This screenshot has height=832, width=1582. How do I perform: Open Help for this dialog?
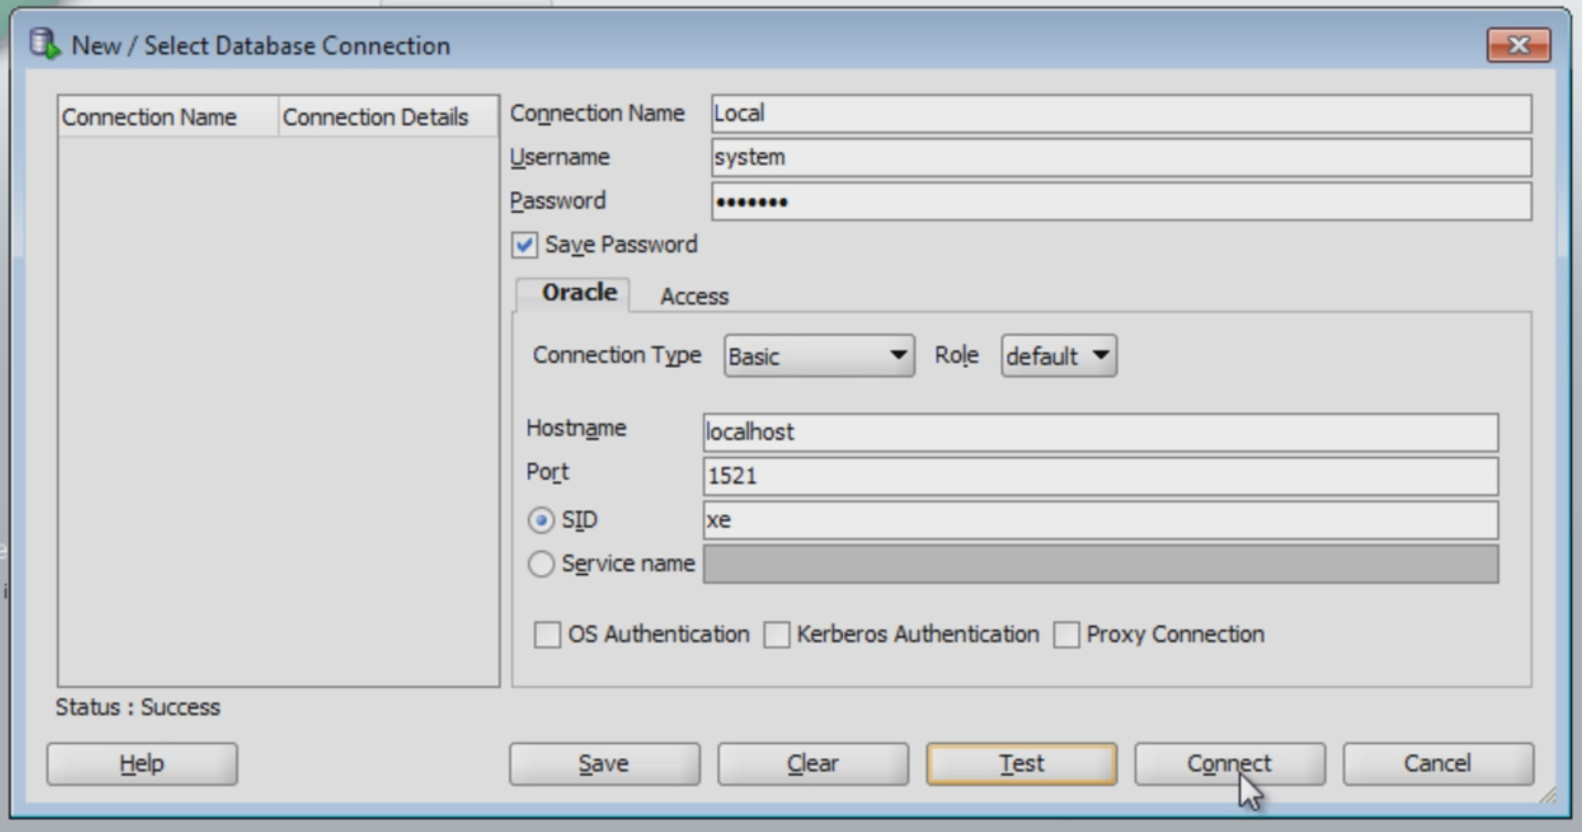(x=142, y=764)
